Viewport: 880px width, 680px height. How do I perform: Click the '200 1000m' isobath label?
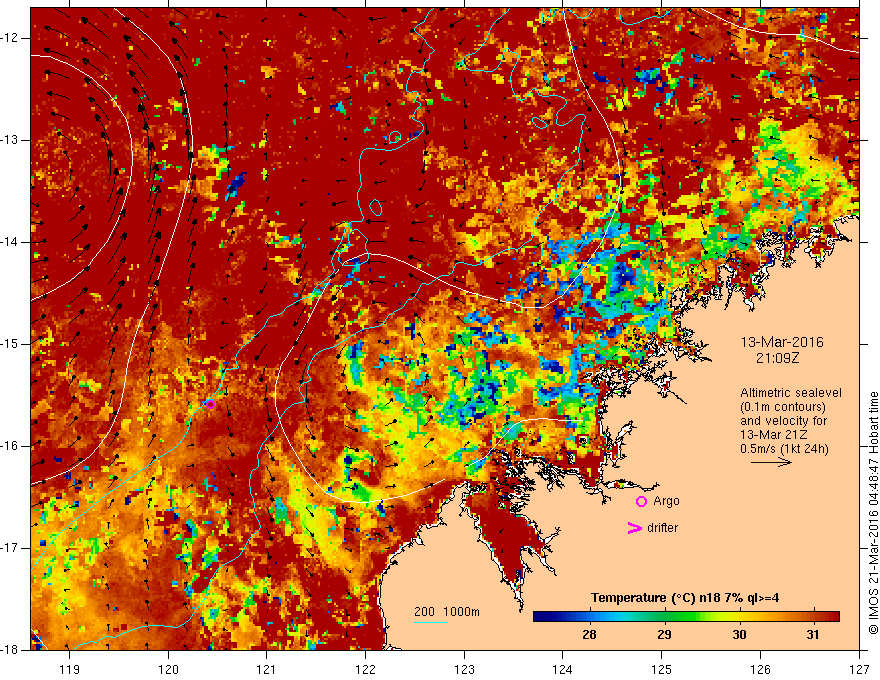click(x=447, y=612)
